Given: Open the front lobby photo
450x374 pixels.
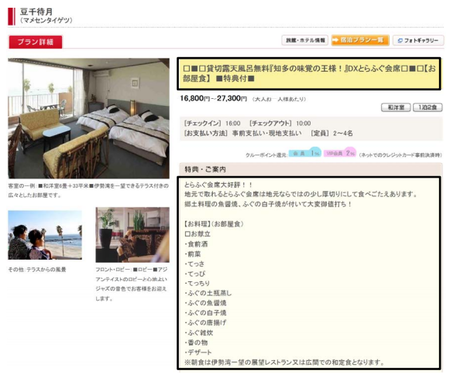Looking at the screenshot, I should pyautogui.click(x=132, y=235).
